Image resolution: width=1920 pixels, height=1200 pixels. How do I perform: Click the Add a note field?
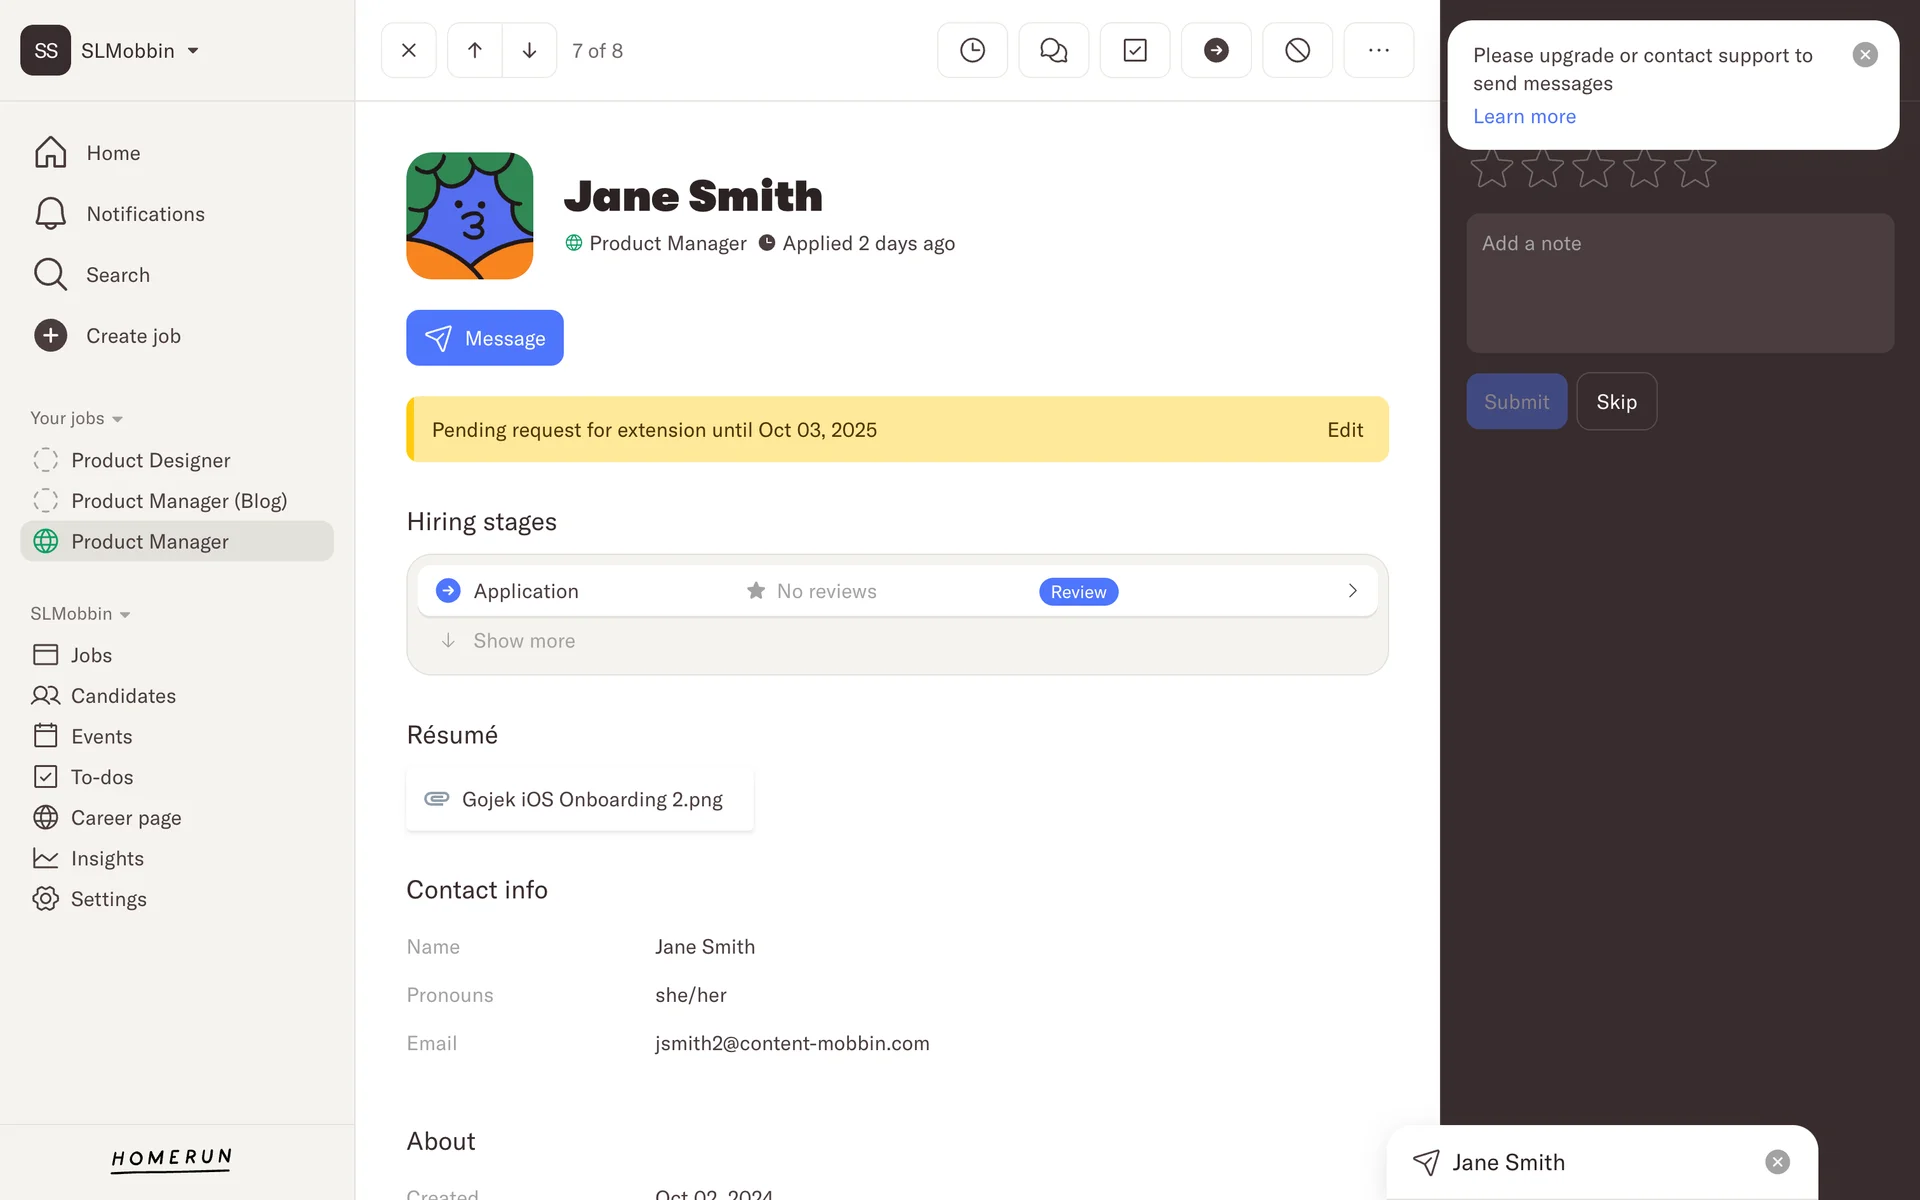1679,282
